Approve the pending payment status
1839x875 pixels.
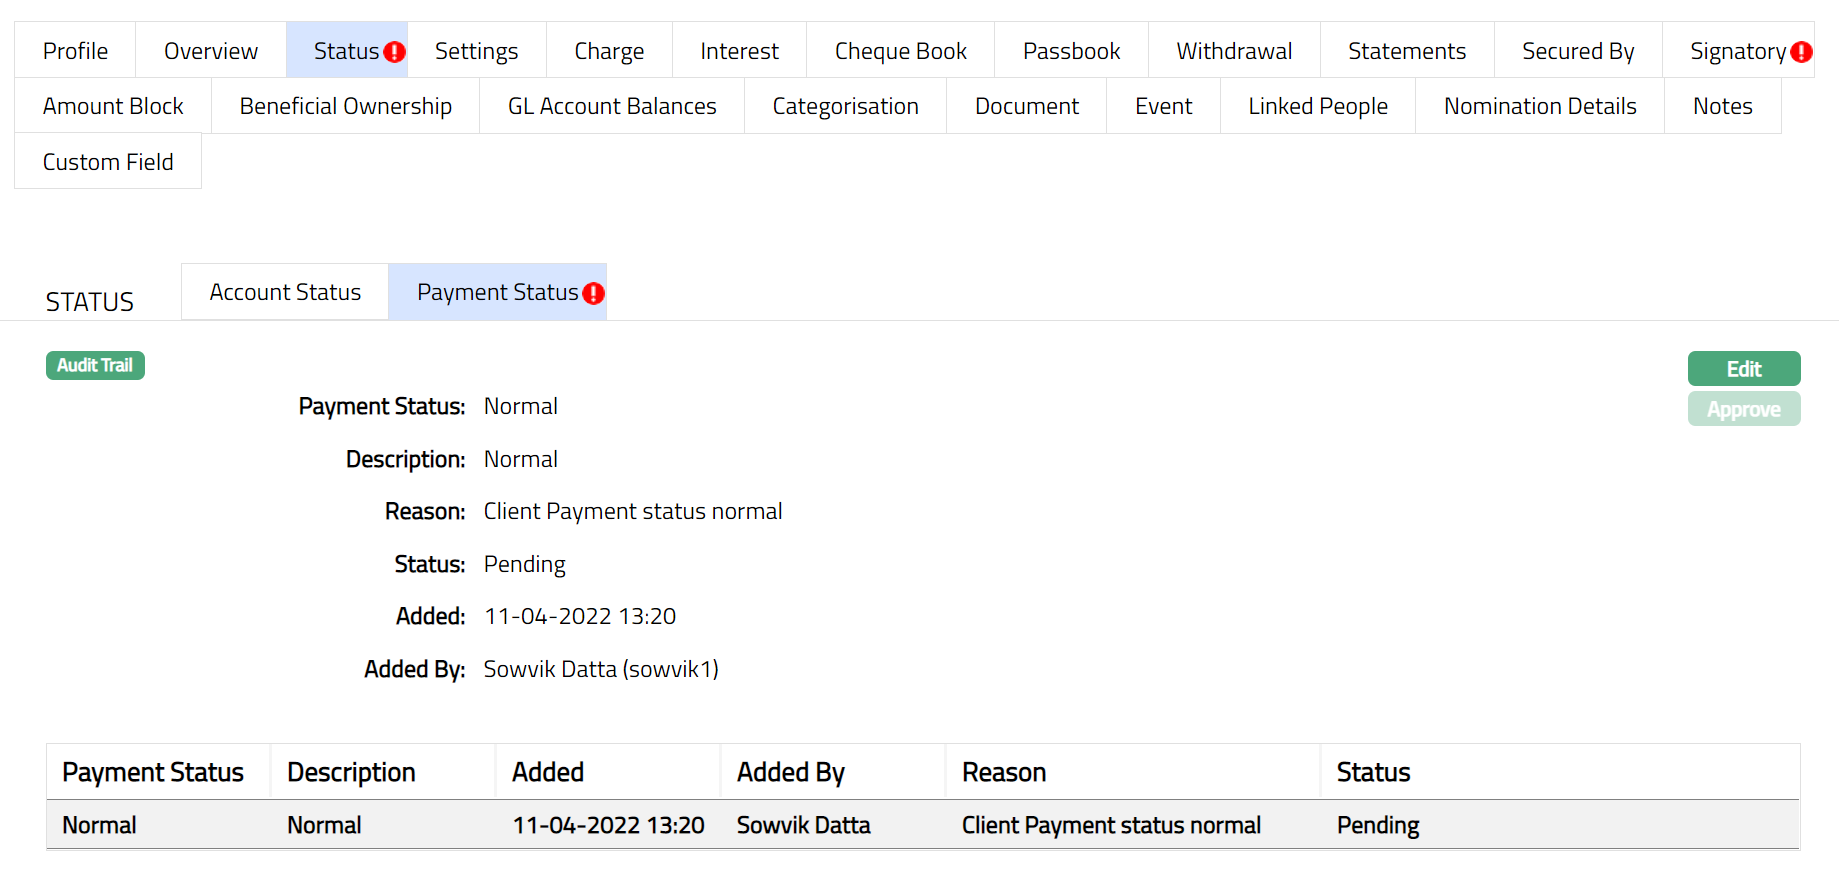click(x=1743, y=409)
